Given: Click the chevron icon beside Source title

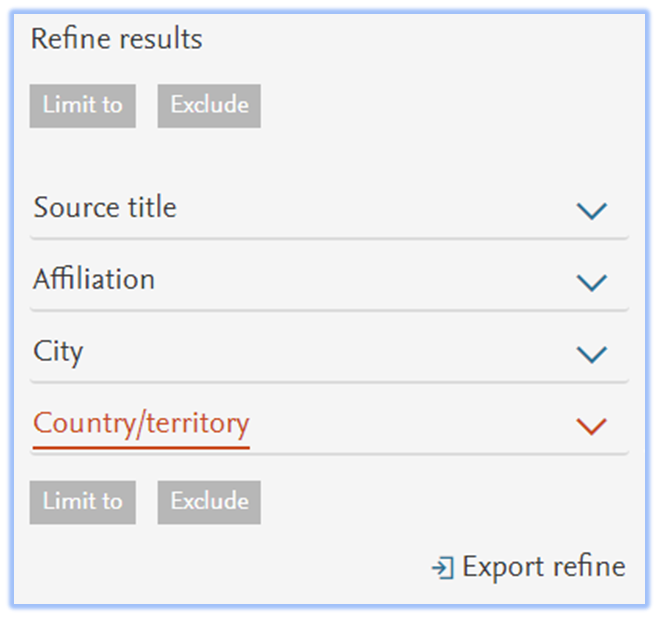Looking at the screenshot, I should tap(592, 210).
